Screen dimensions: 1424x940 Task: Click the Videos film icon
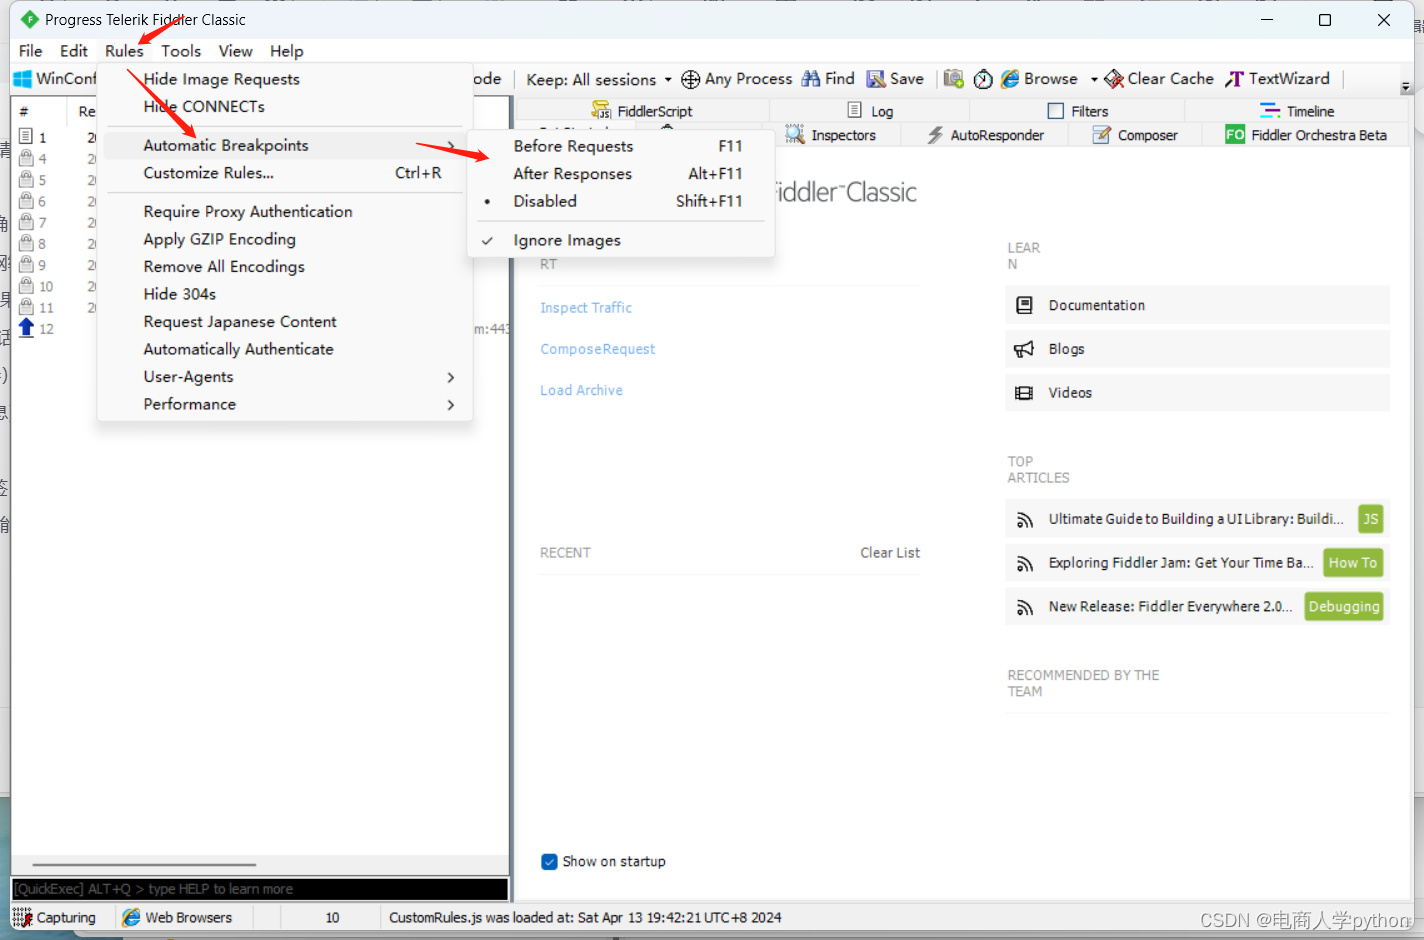[1024, 393]
